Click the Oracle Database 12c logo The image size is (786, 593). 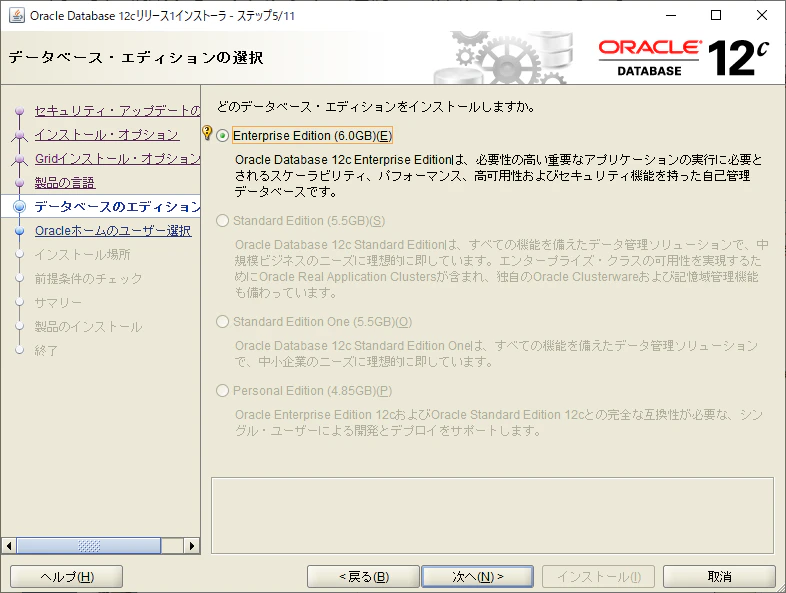(x=684, y=58)
